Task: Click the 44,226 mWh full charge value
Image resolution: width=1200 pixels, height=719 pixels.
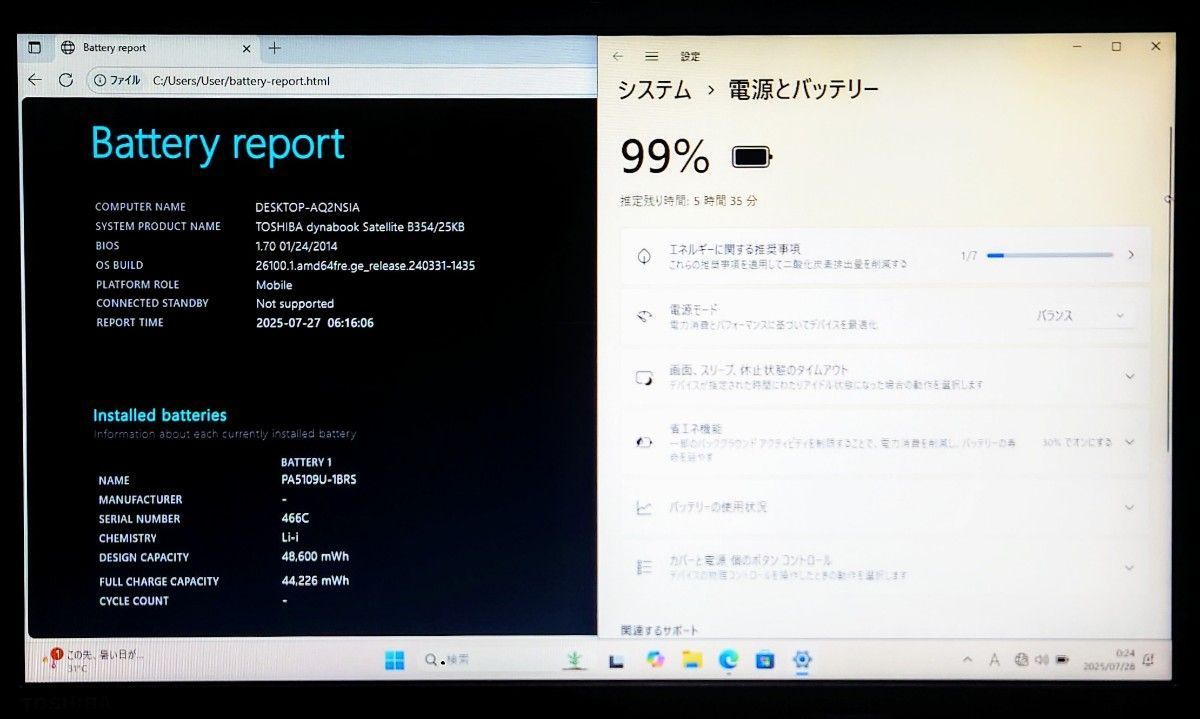Action: 315,581
